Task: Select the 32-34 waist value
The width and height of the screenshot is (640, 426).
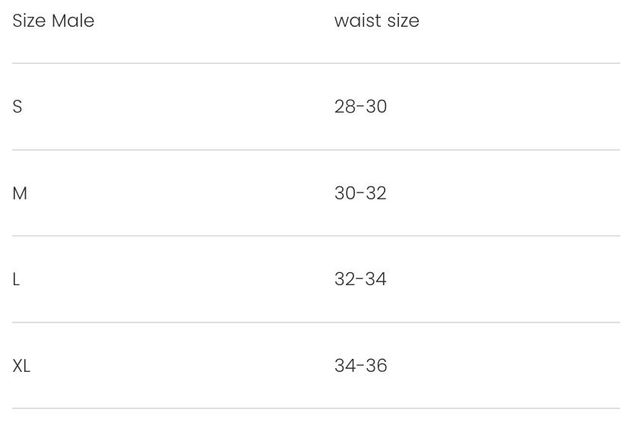Action: coord(360,279)
